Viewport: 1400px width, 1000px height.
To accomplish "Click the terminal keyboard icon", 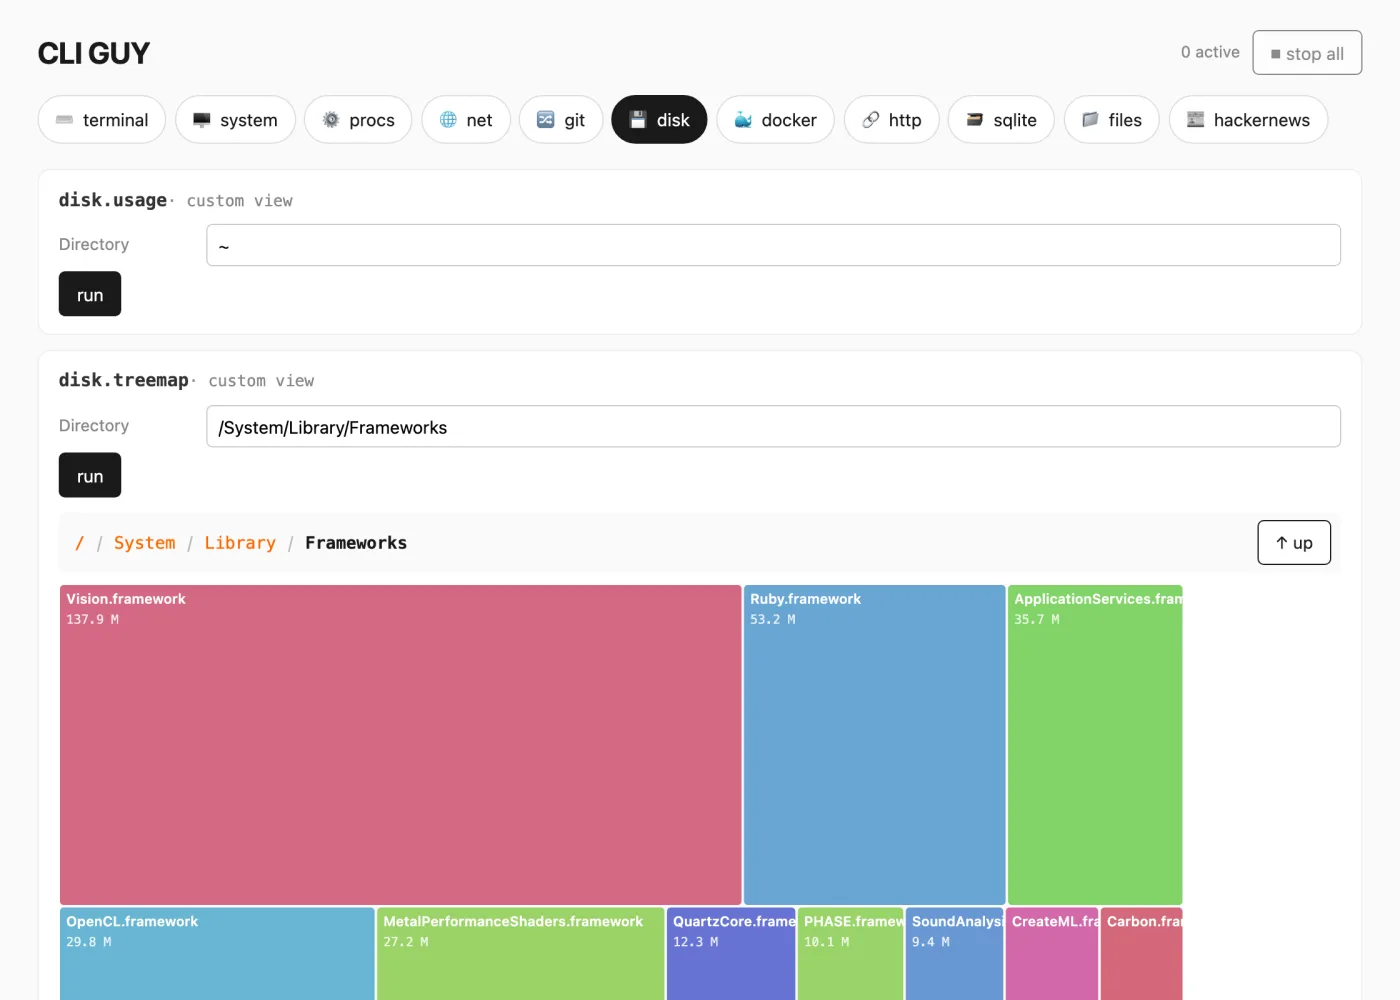I will 65,120.
